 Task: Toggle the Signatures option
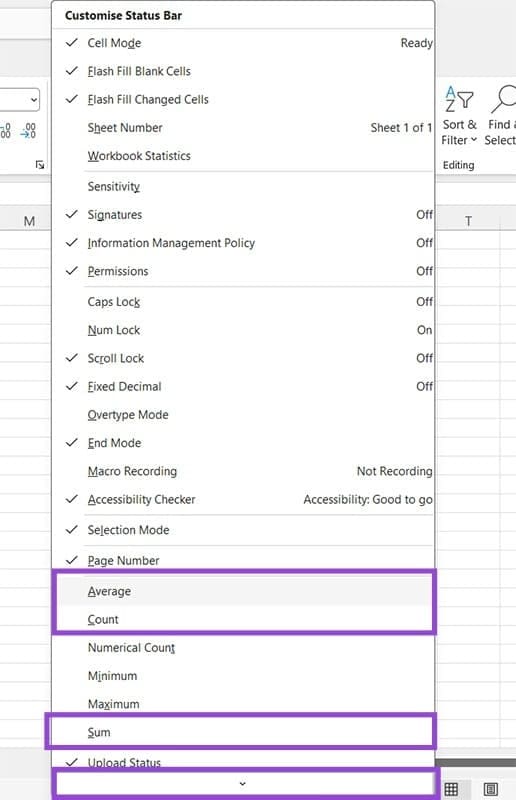click(x=243, y=215)
